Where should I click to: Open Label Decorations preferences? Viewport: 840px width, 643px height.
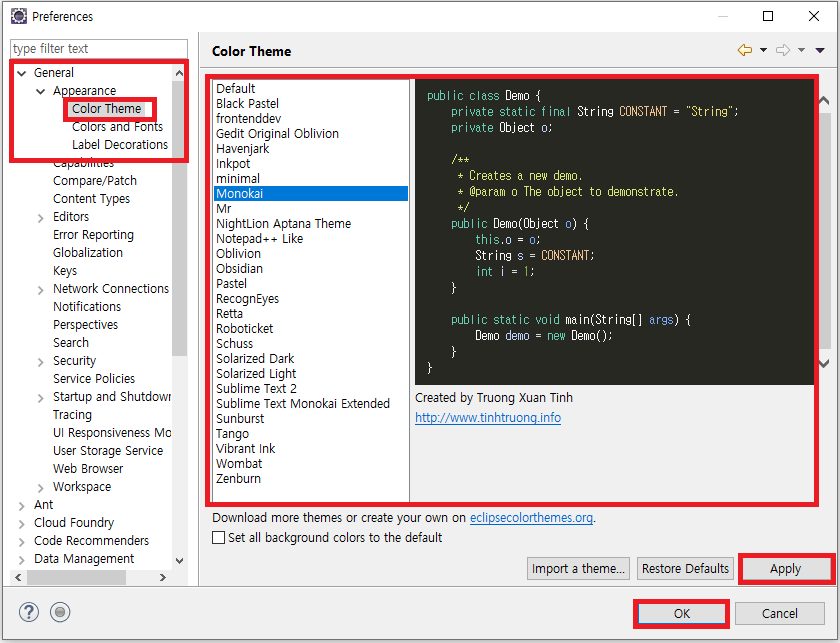[x=120, y=145]
